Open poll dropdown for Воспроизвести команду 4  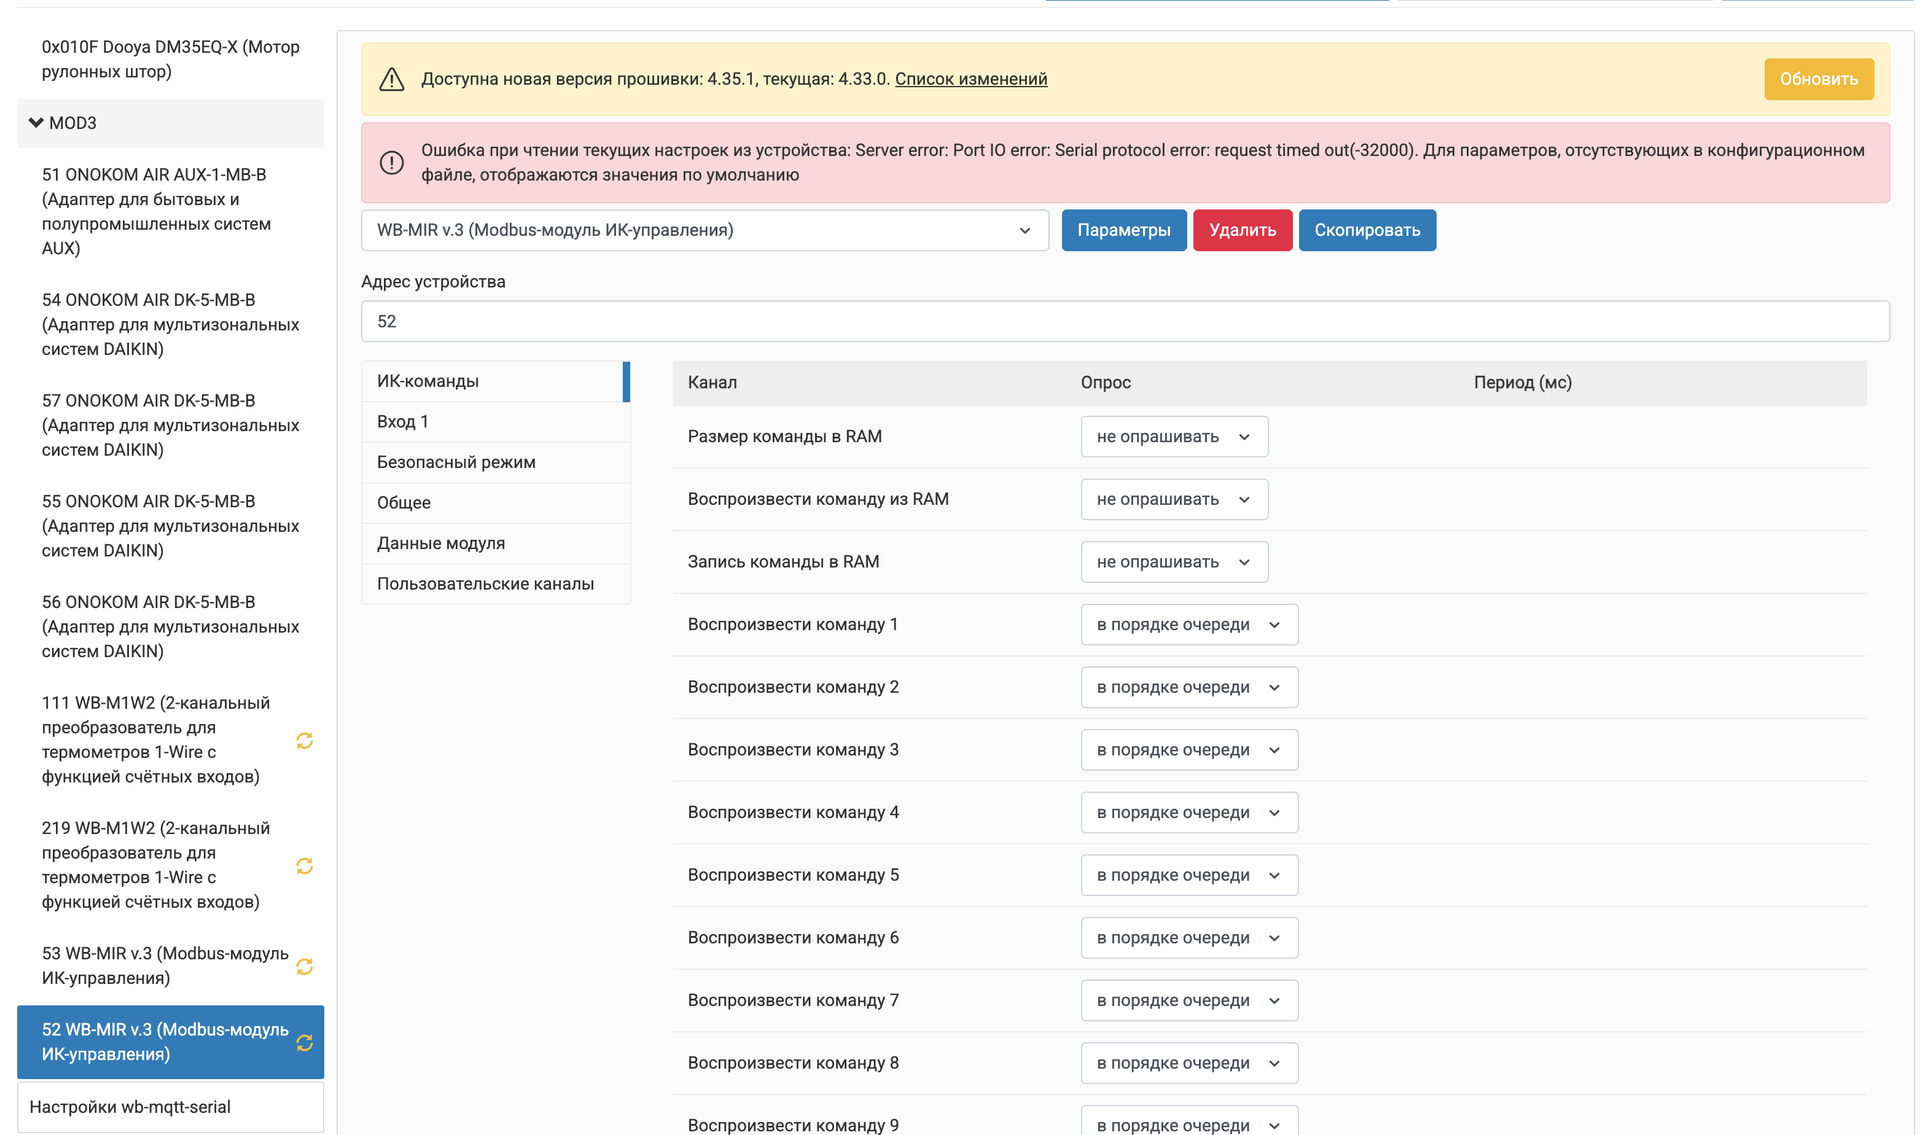(1189, 812)
